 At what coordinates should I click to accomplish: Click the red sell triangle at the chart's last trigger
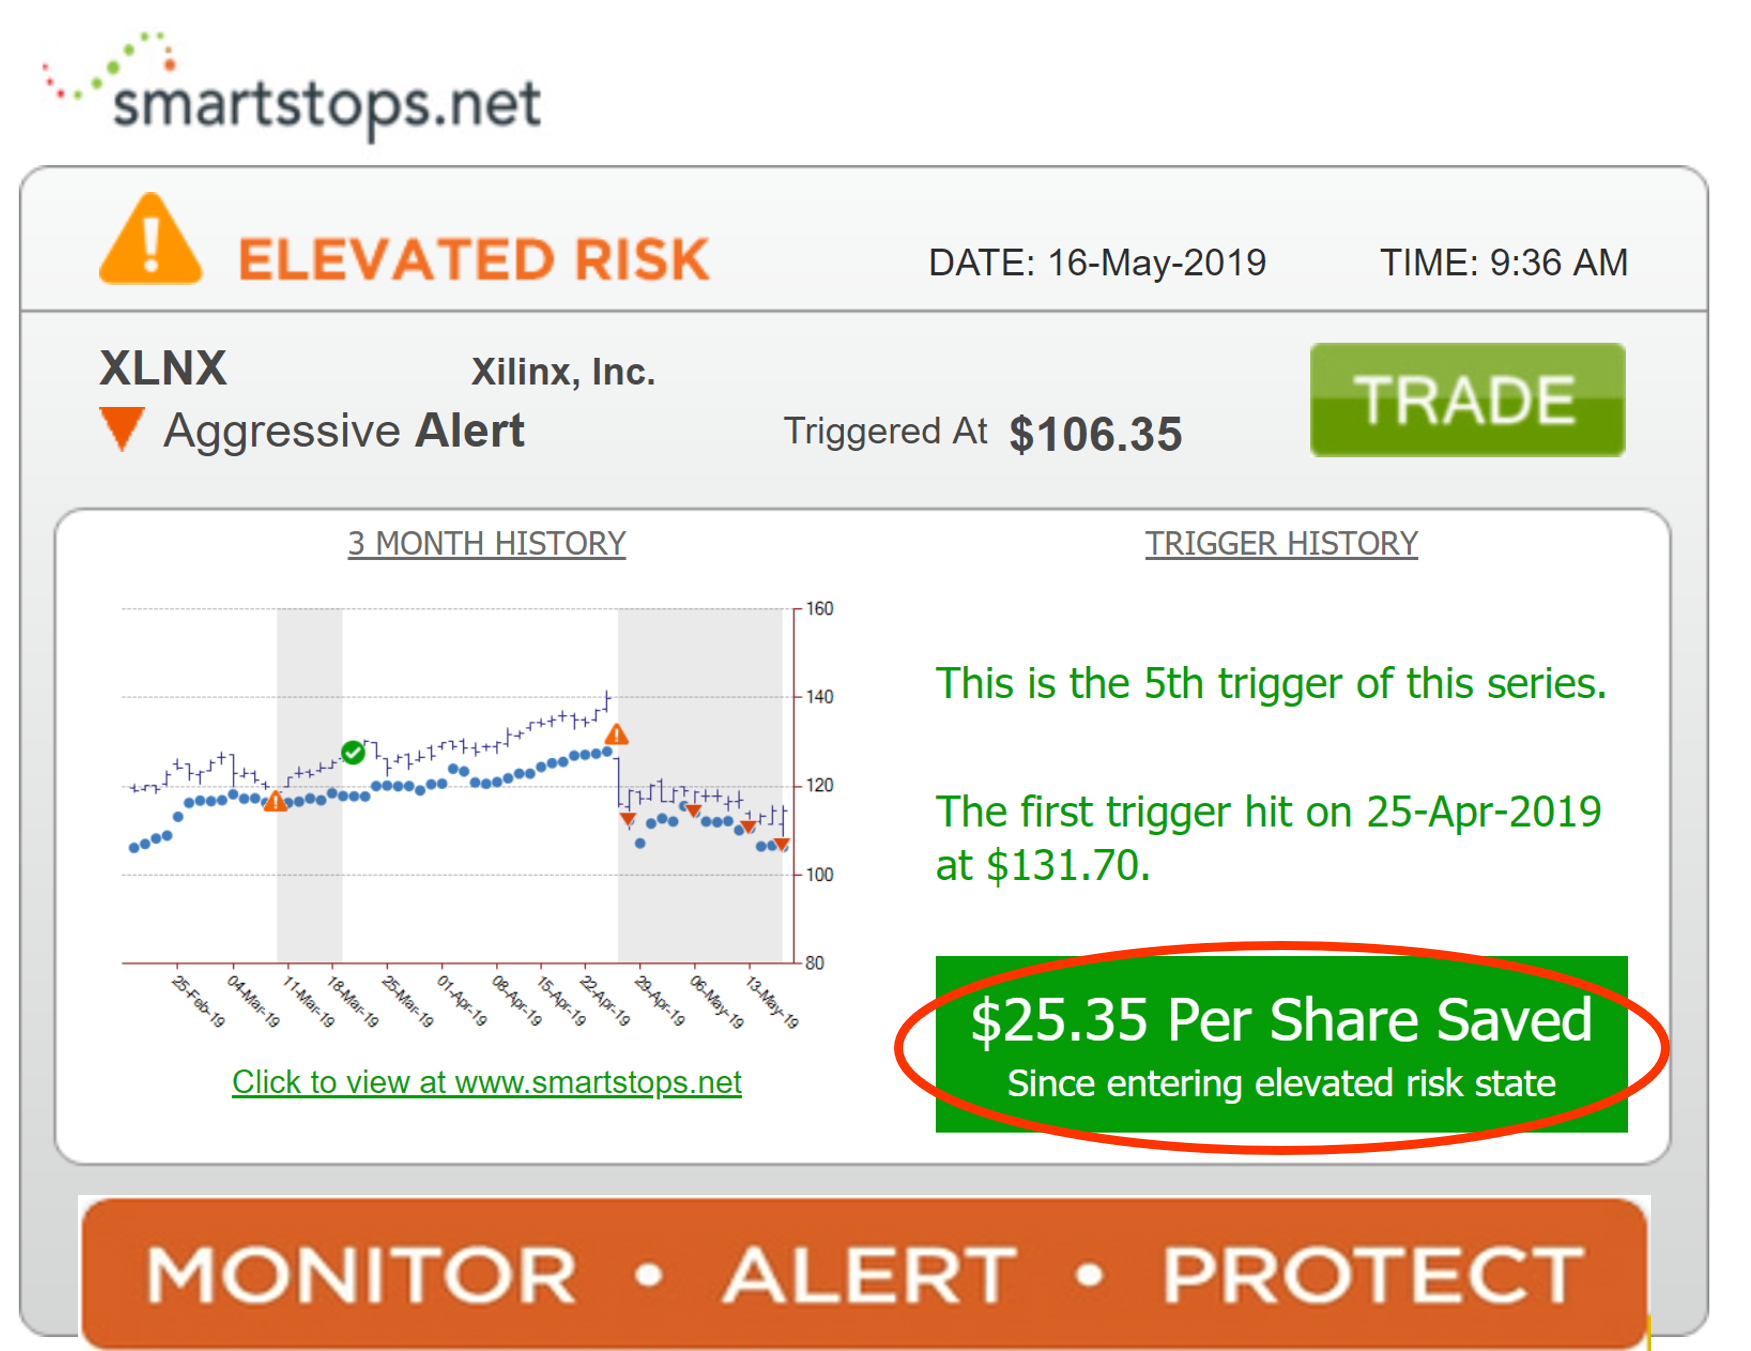(x=780, y=845)
